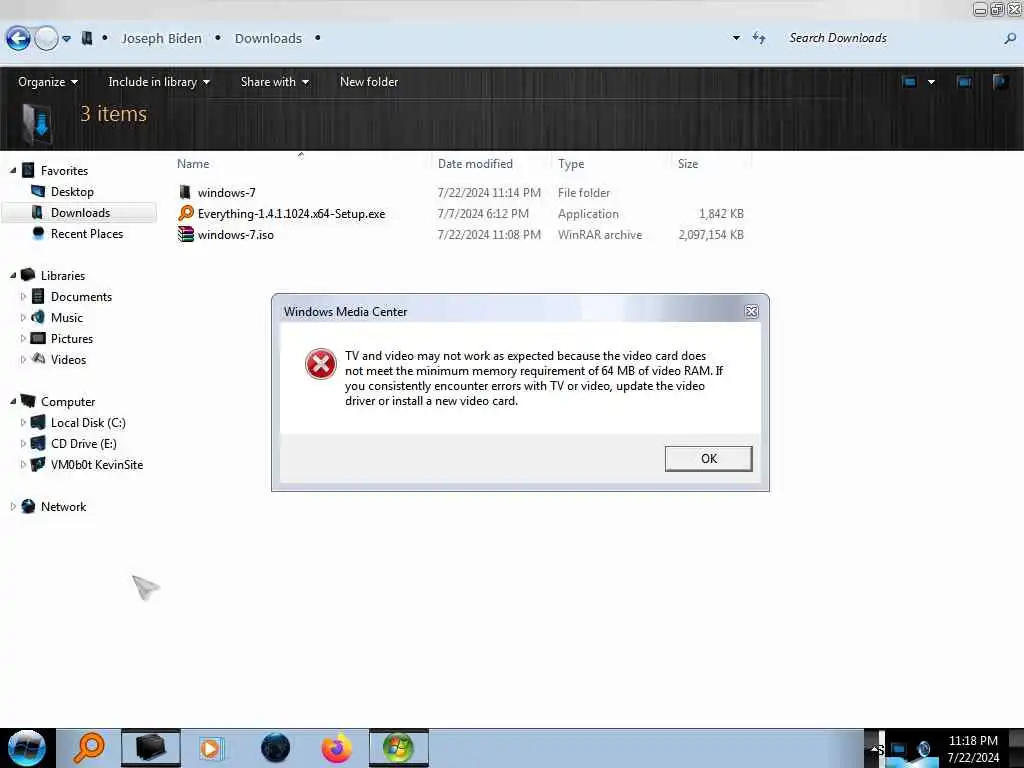Sort by Type column header

coord(571,164)
